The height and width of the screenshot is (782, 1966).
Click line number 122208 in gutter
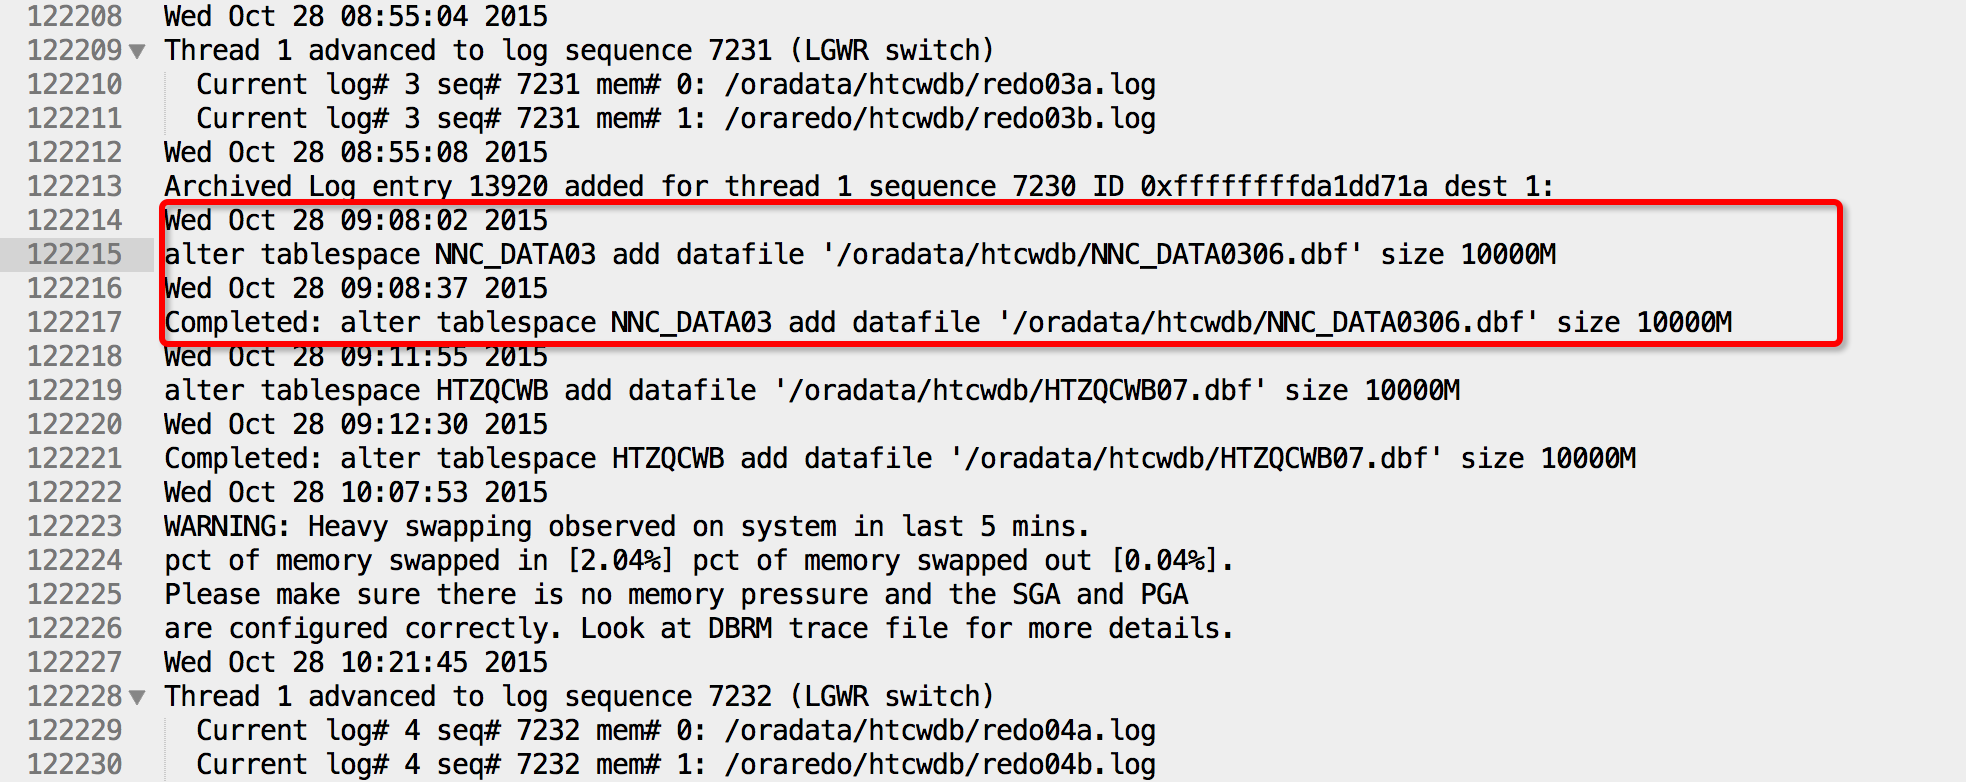click(74, 16)
